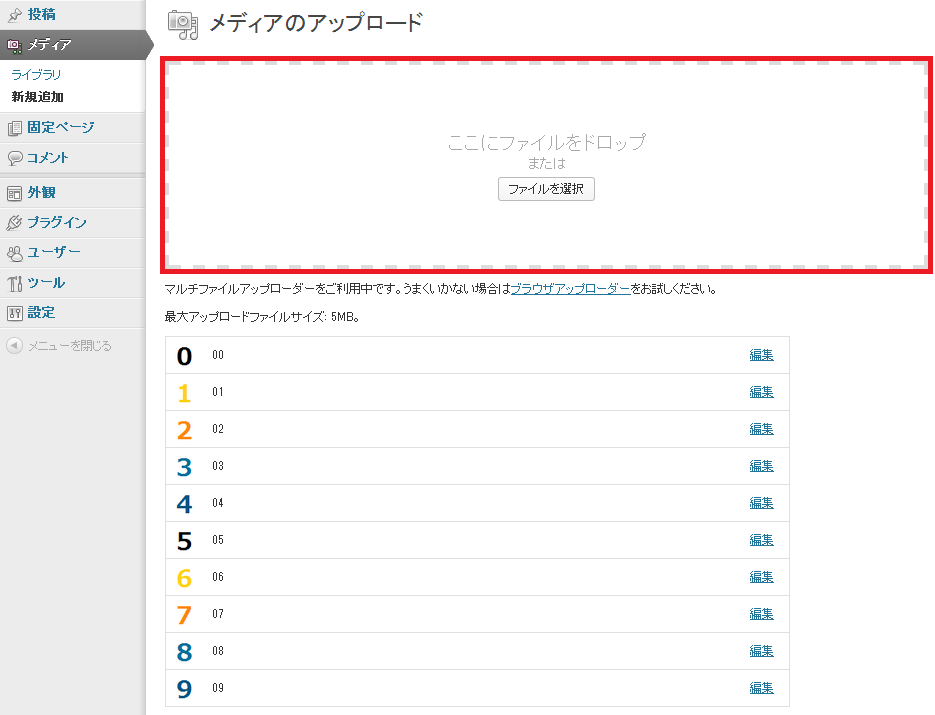Viewport: 935px width, 715px height.
Task: Select 新規追加 in the media submenu
Action: coord(38,97)
